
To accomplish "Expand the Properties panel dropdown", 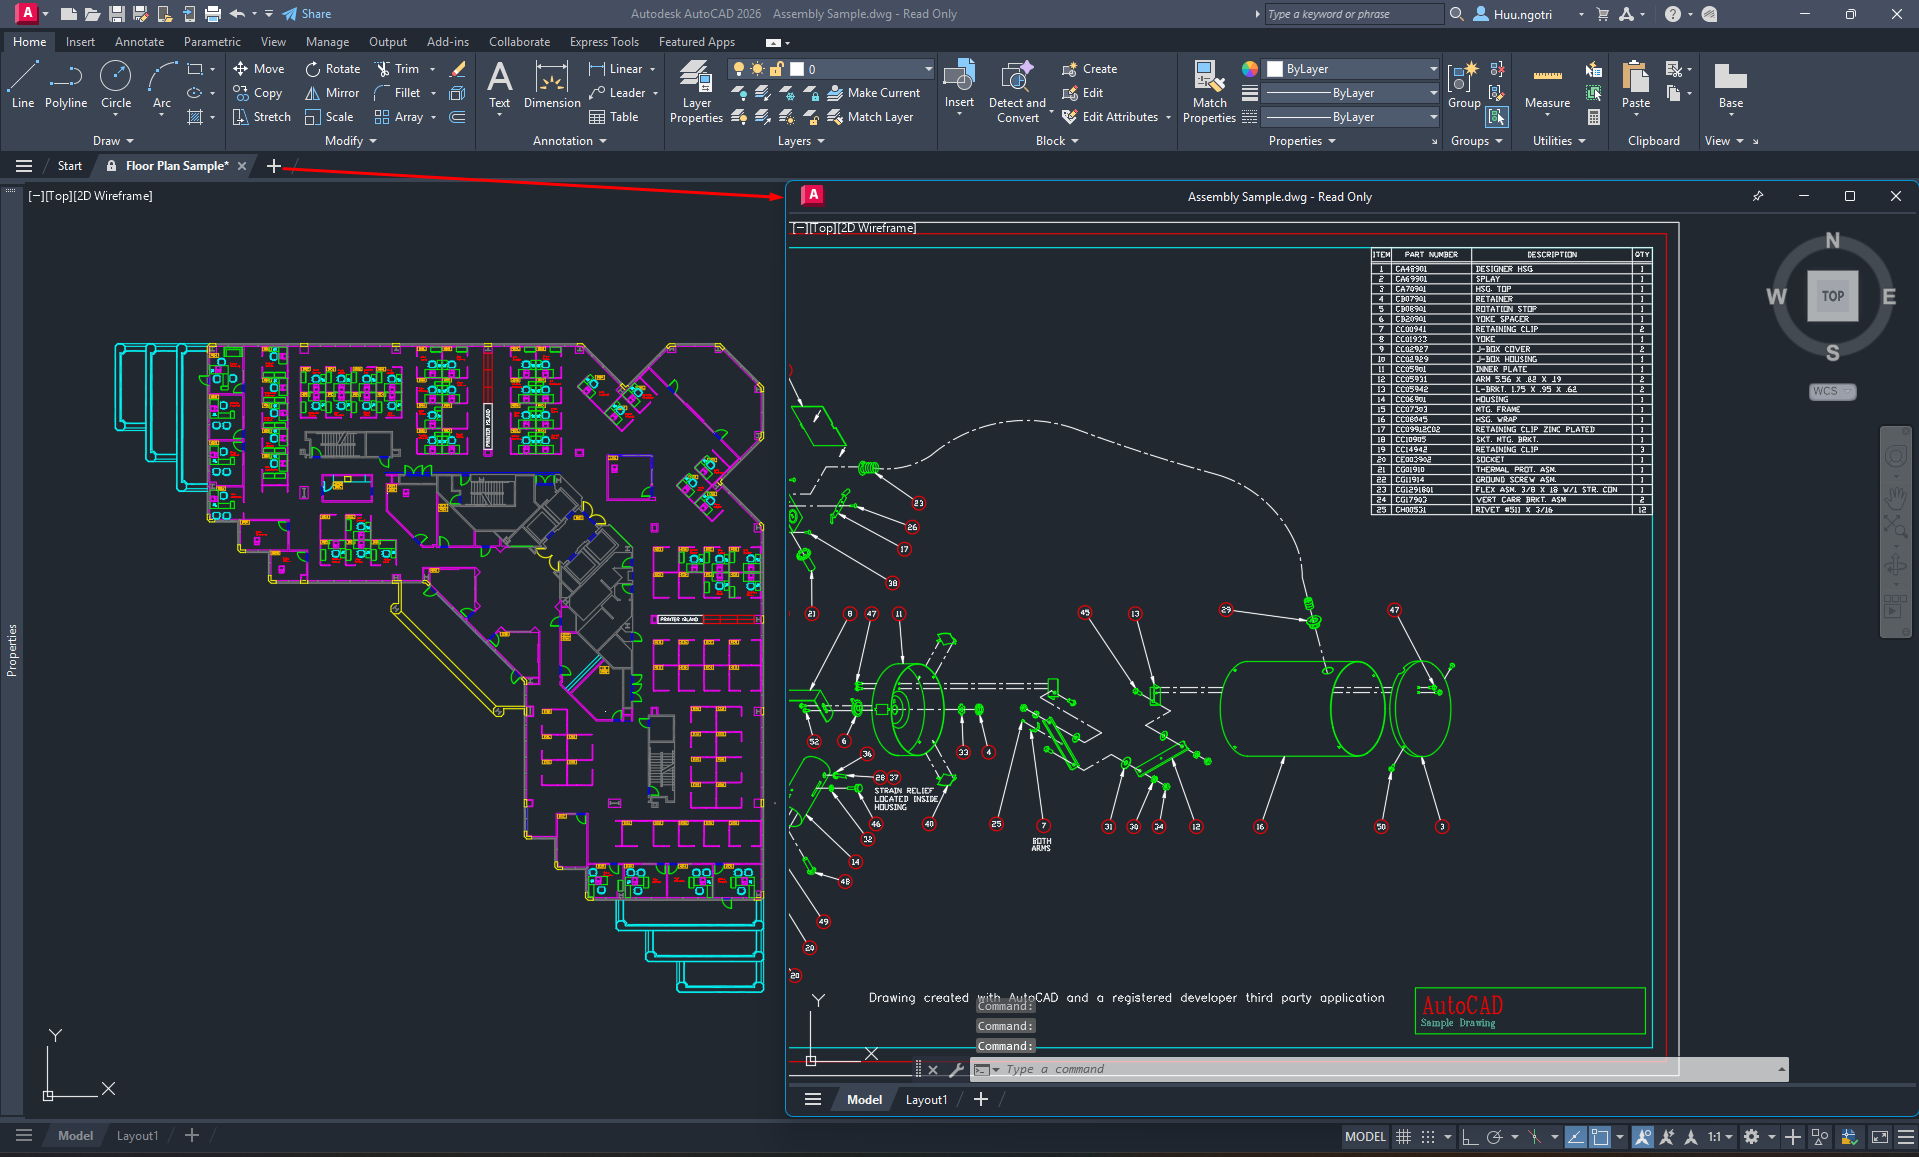I will point(1302,141).
